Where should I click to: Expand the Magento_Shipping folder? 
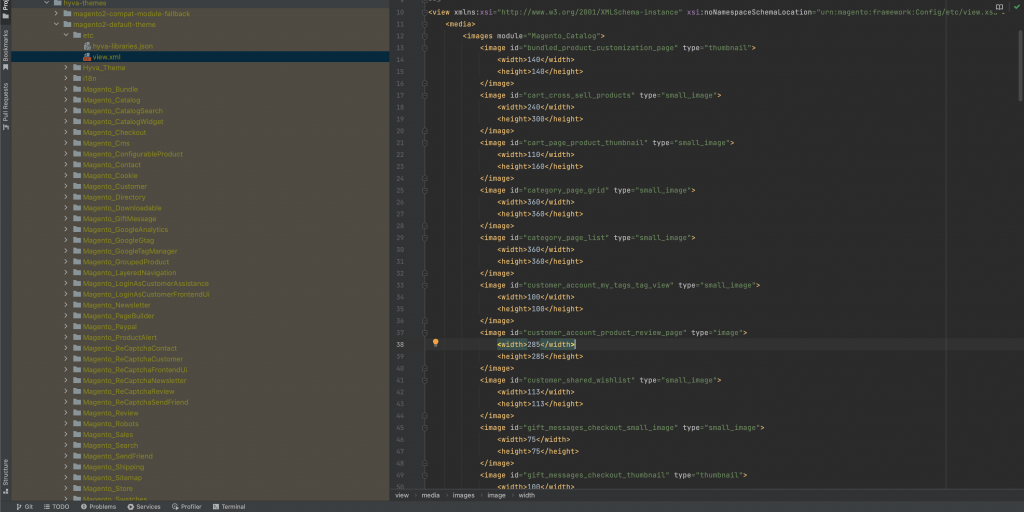tap(66, 468)
